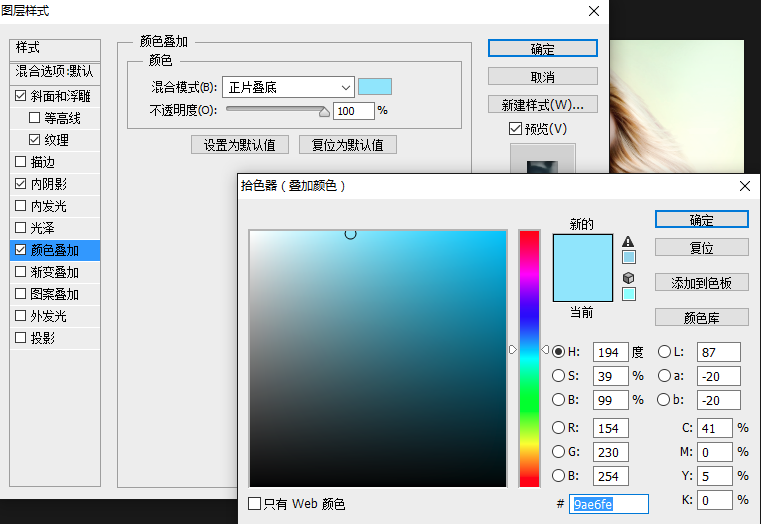Enable the 等高线 checkbox

34,117
